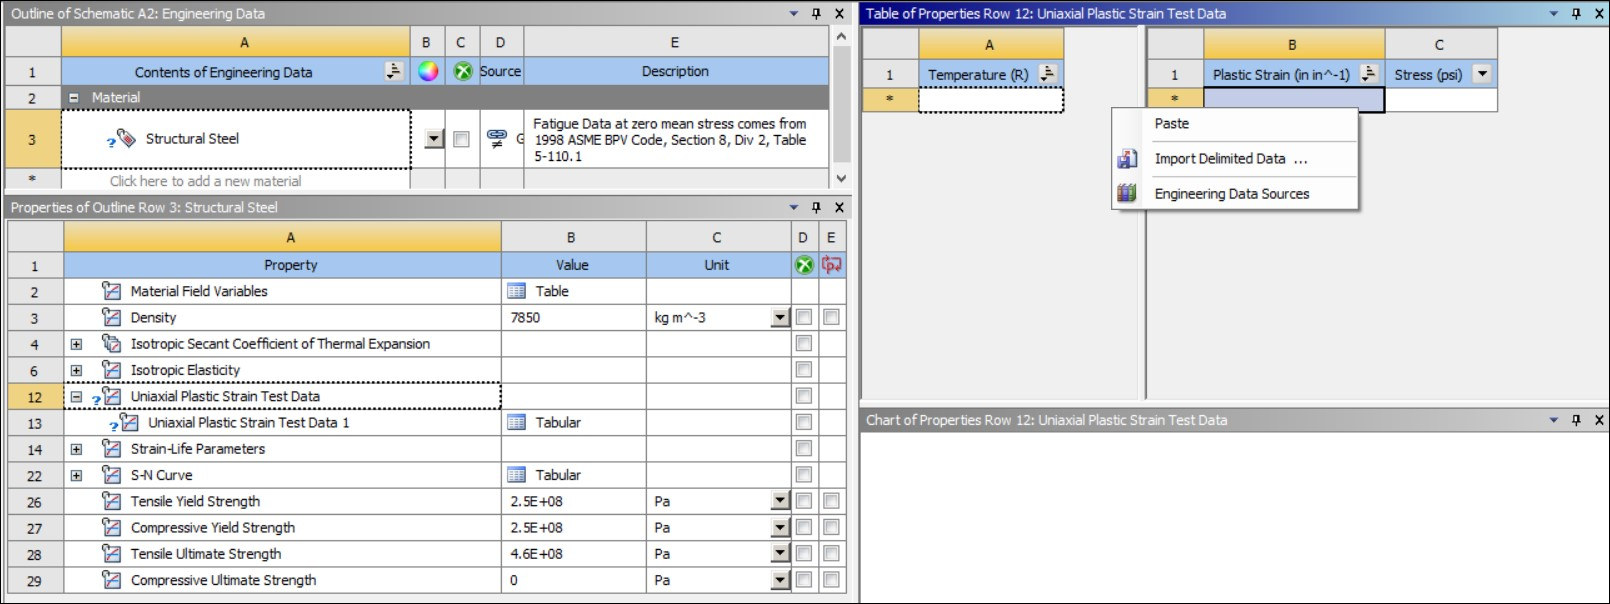Open the Tensile Ultimate Strength unit dropdown
Viewport: 1610px width, 604px height.
point(780,554)
